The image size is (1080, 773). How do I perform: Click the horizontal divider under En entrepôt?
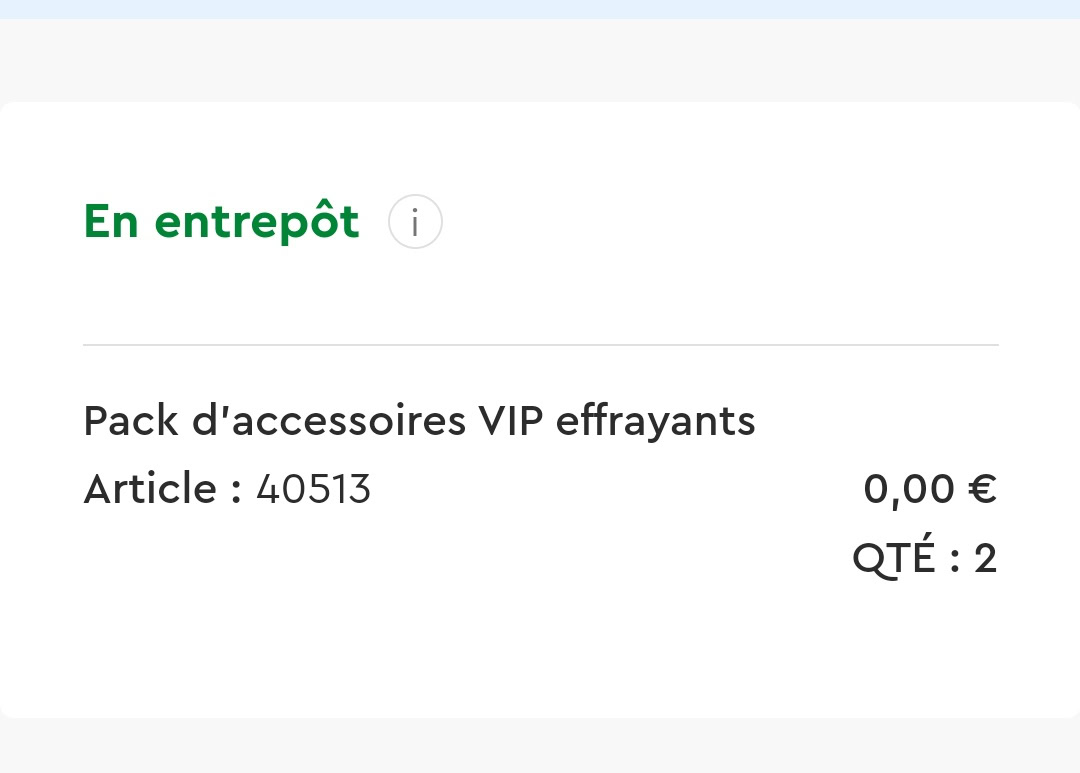540,345
